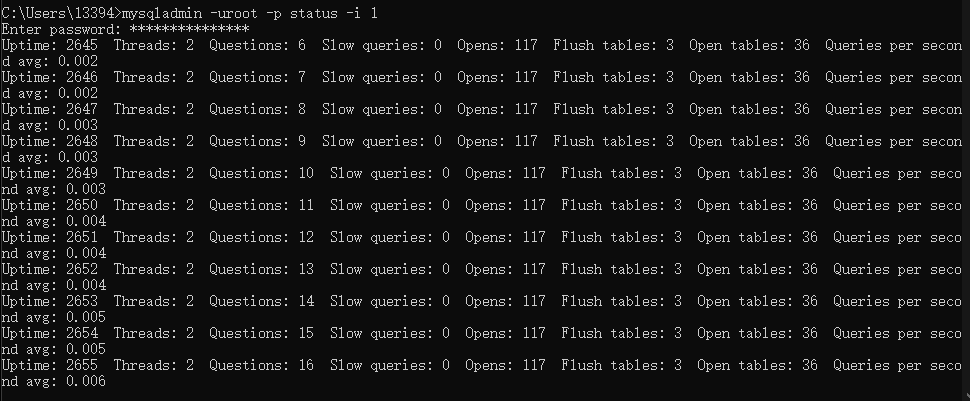Click the Questions: 16 value
Viewport: 970px width, 401px height.
(x=261, y=365)
